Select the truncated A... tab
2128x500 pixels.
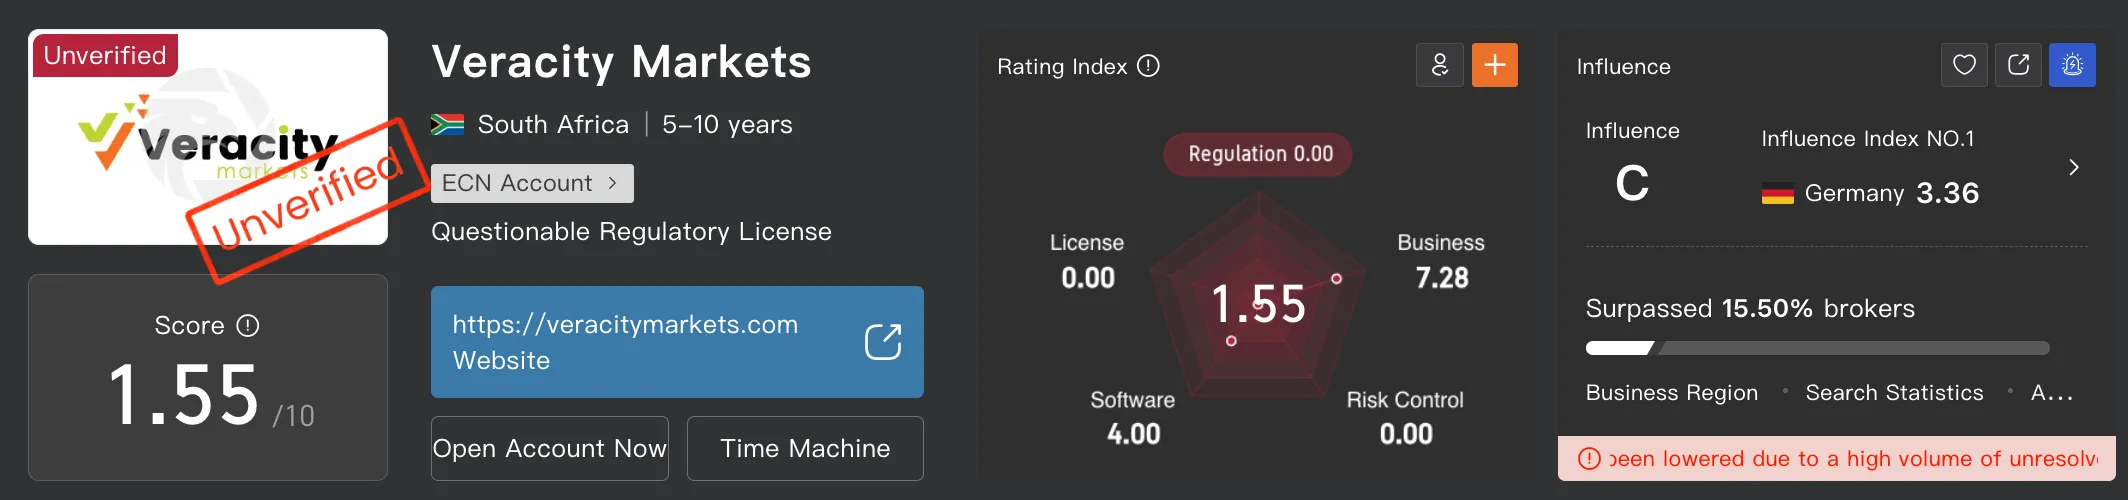(2052, 393)
